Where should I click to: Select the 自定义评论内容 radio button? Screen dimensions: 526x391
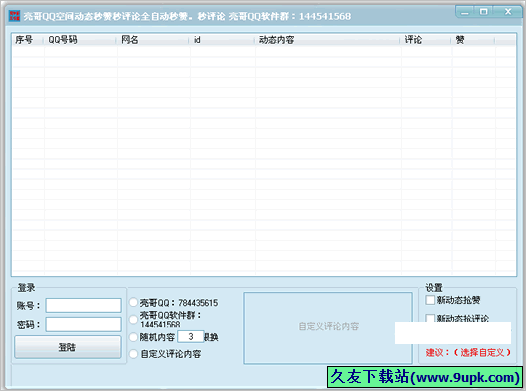pos(134,354)
